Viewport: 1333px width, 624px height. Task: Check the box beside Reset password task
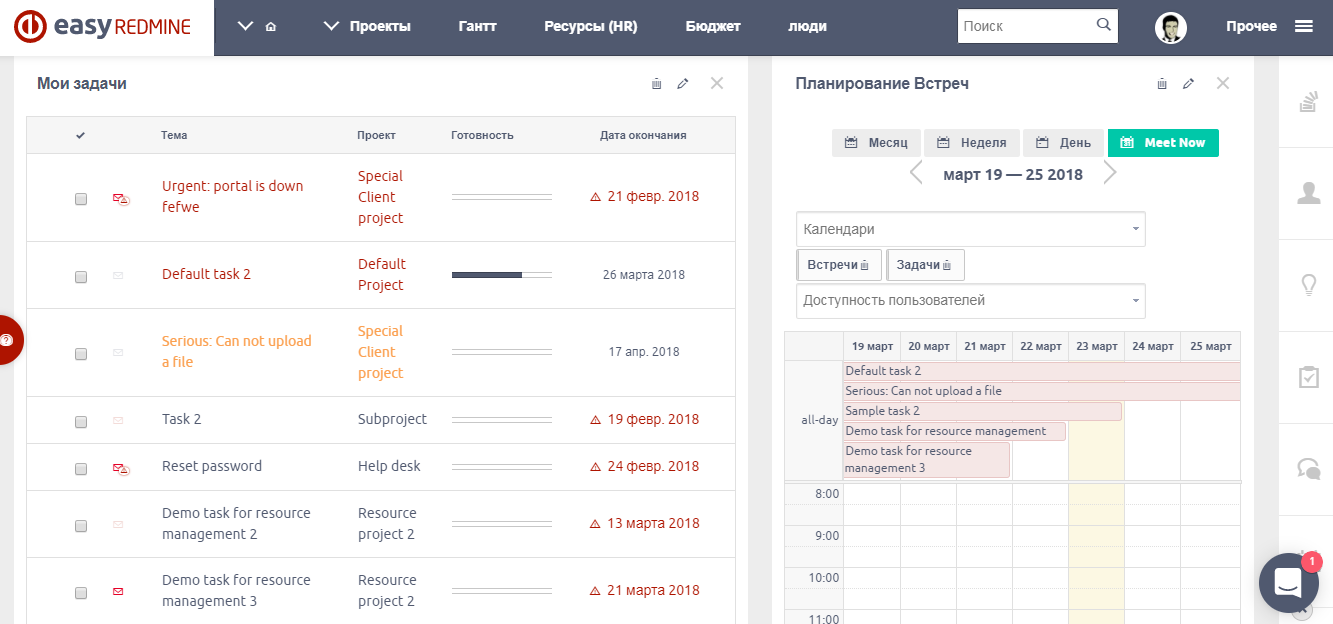pyautogui.click(x=80, y=466)
